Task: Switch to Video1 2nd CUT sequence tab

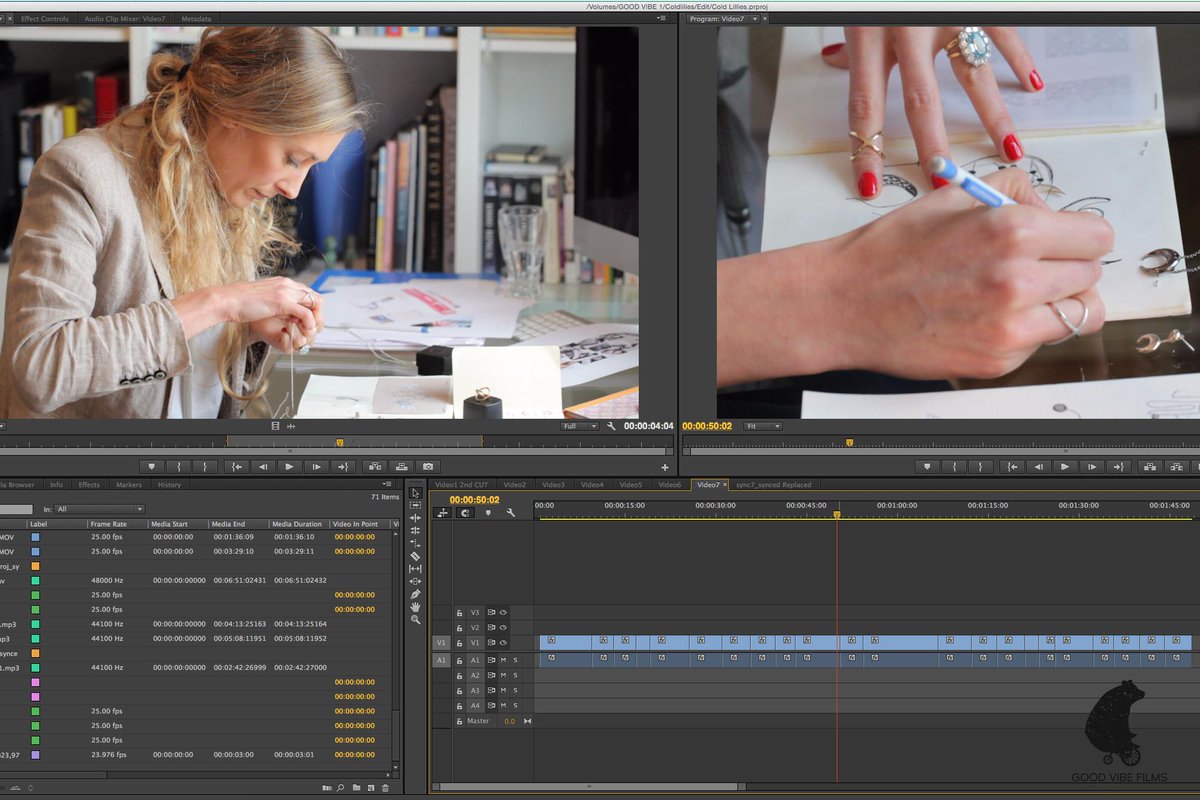Action: pyautogui.click(x=461, y=485)
